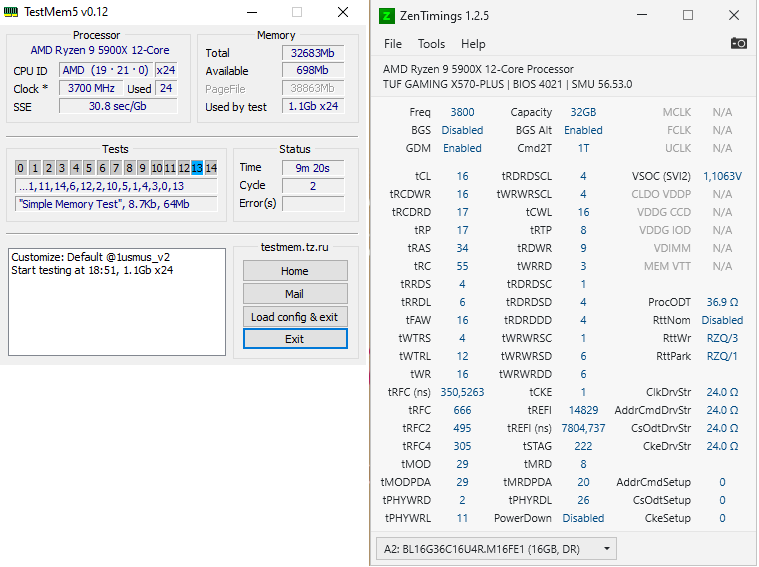Open the Help menu in ZenTimings
The image size is (759, 567).
[x=473, y=44]
